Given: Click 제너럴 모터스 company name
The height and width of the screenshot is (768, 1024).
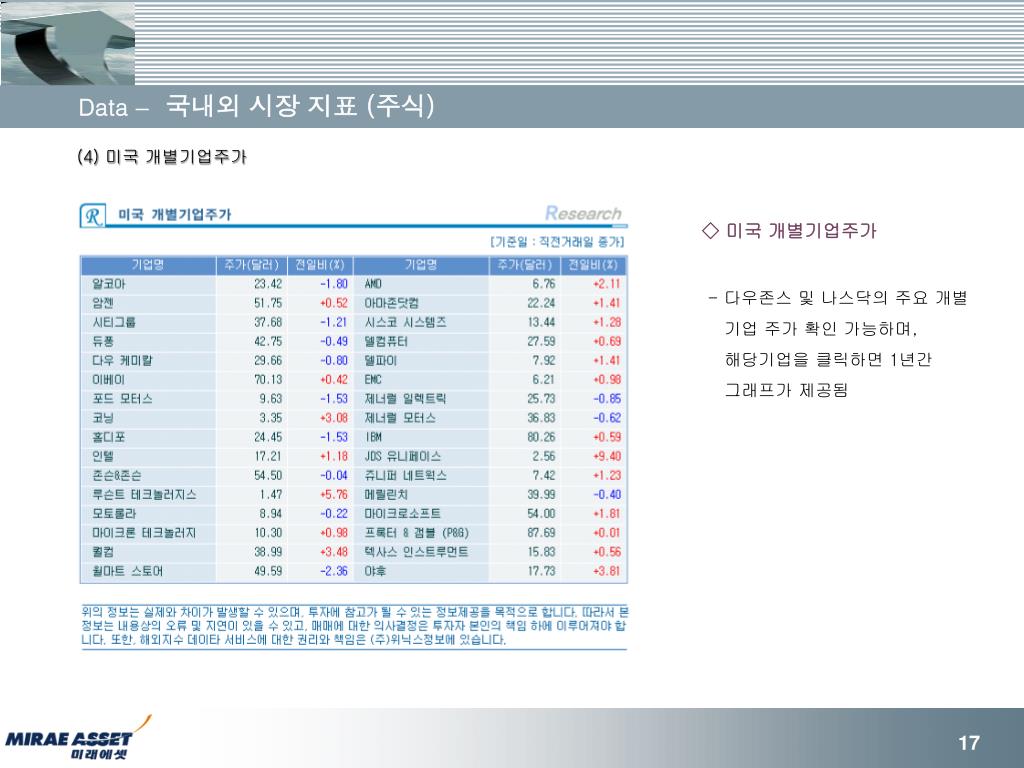Looking at the screenshot, I should (400, 418).
